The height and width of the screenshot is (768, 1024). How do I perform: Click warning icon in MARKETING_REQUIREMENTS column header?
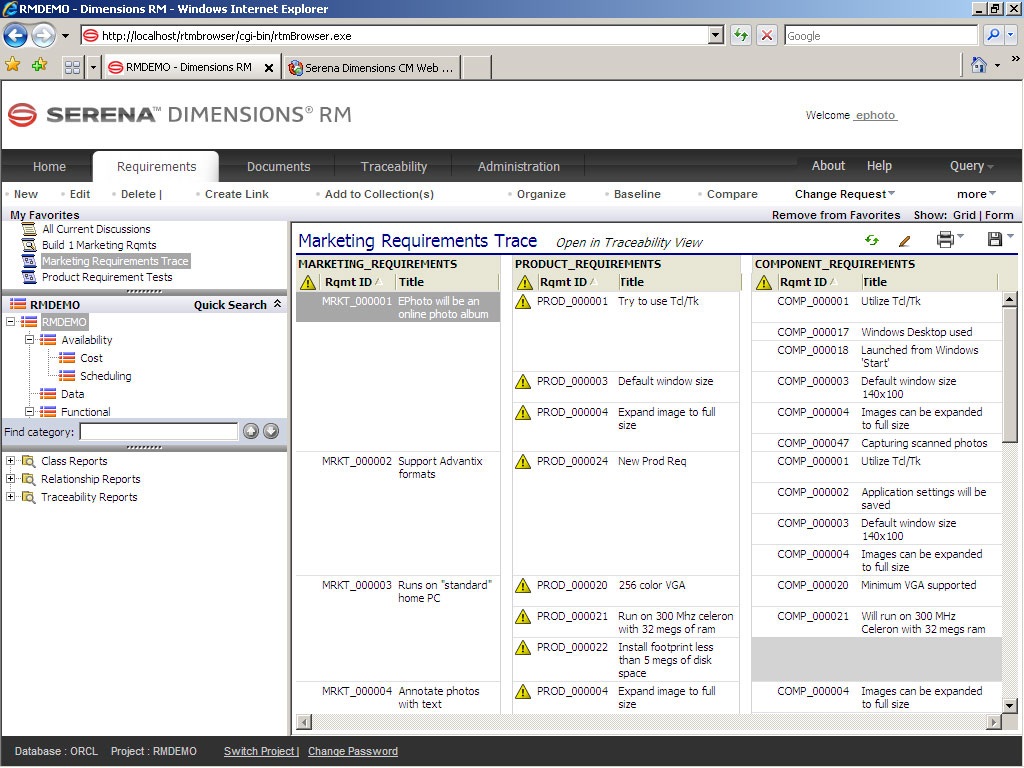tap(308, 283)
